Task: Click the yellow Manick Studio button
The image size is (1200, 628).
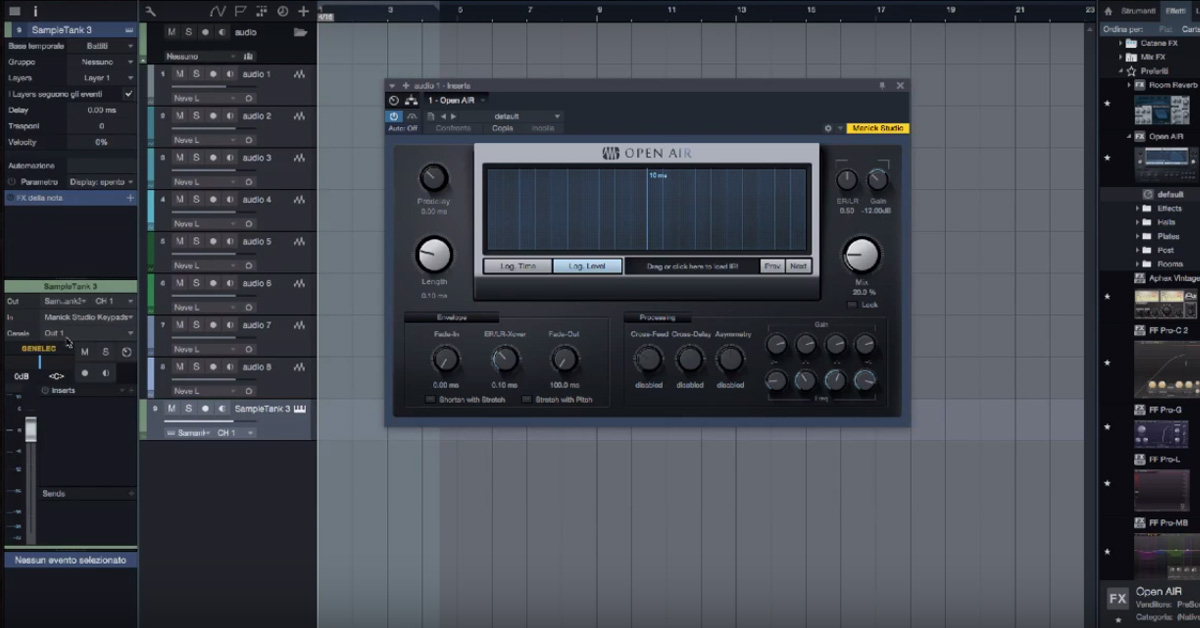Action: [x=876, y=127]
